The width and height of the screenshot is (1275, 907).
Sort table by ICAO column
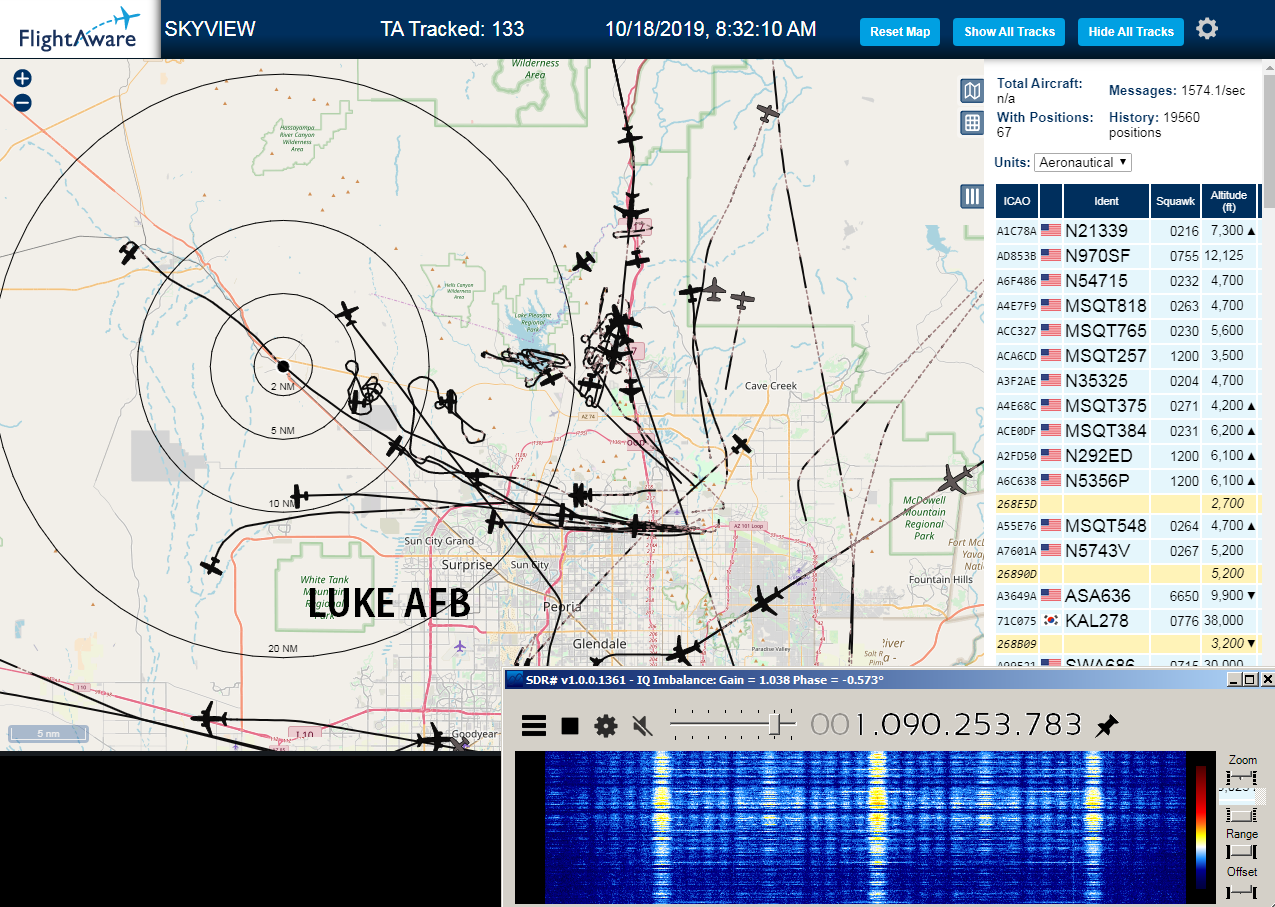[1016, 201]
